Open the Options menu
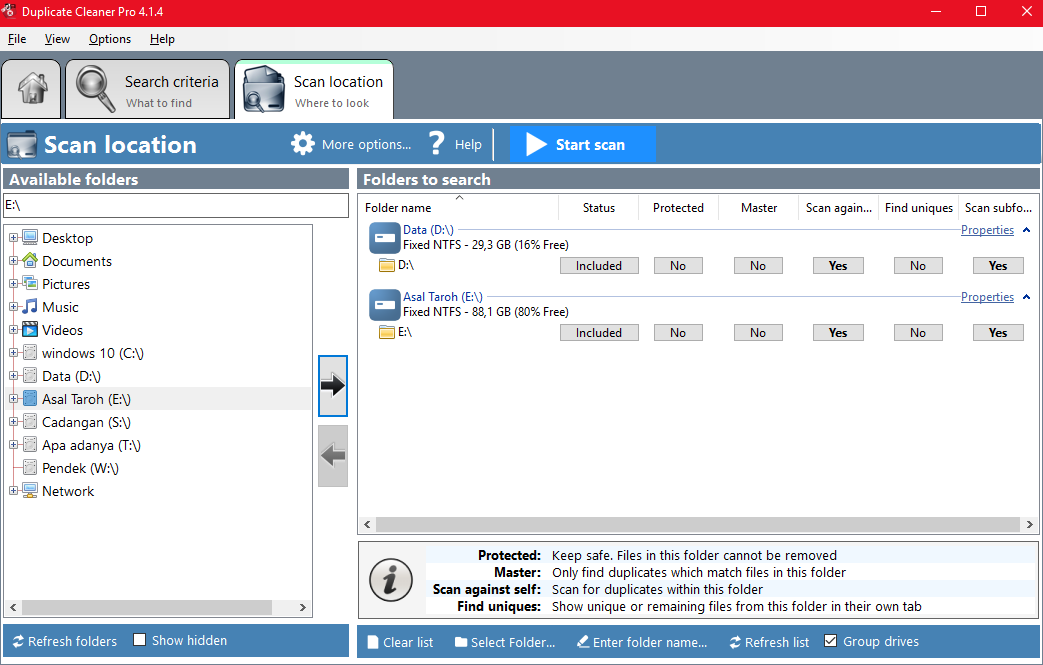This screenshot has height=665, width=1043. [110, 39]
